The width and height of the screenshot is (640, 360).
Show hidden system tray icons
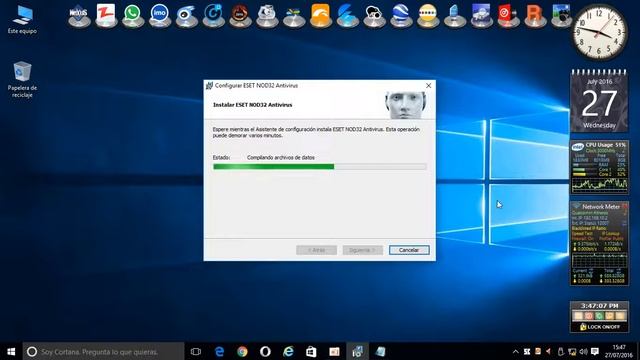(x=516, y=351)
